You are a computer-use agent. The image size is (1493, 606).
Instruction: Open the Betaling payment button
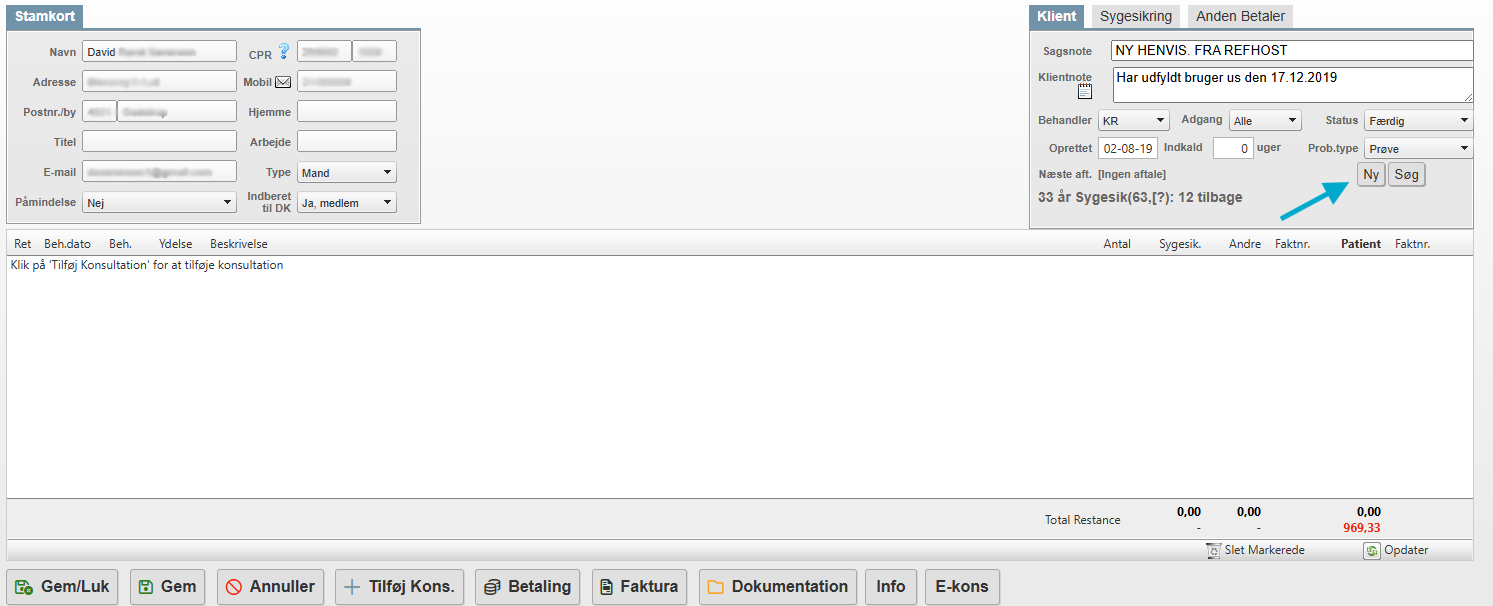(x=527, y=587)
